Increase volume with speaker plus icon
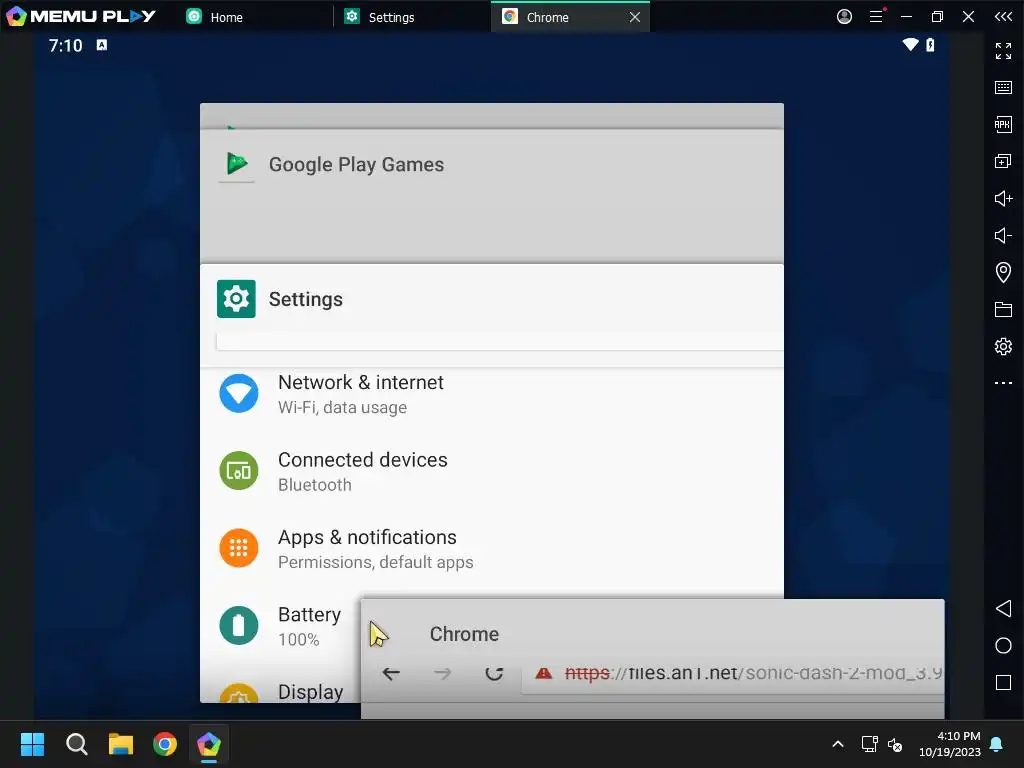 coord(1003,198)
